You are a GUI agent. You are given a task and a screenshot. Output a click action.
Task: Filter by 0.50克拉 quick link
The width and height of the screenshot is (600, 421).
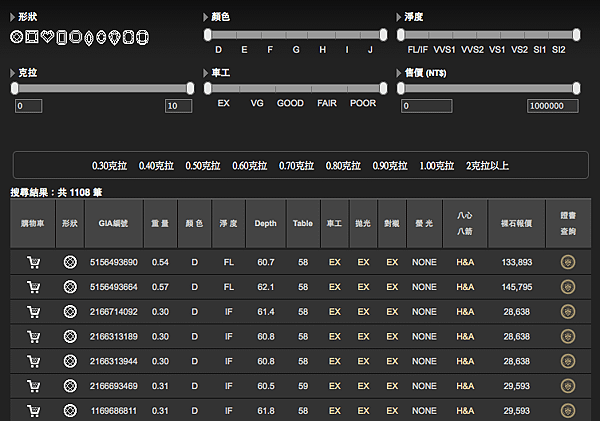coord(203,166)
